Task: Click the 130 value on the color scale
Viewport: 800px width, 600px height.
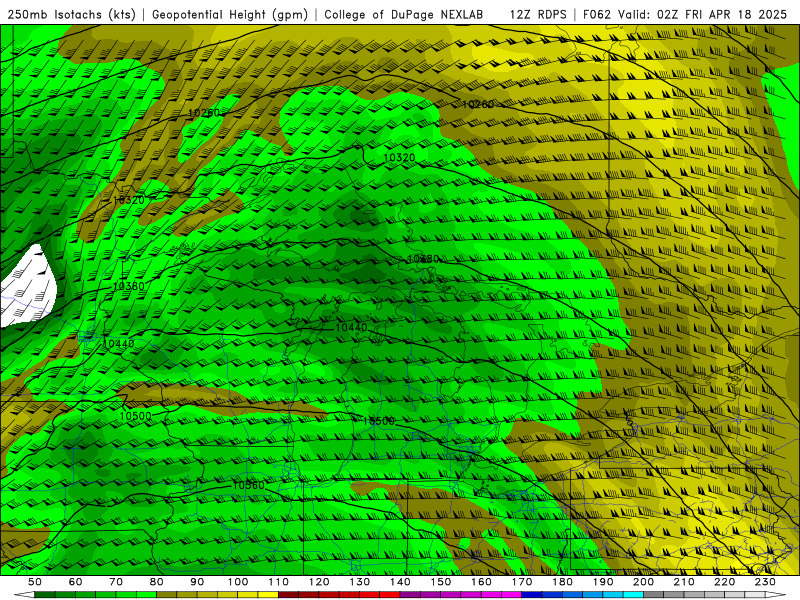Action: tap(360, 582)
